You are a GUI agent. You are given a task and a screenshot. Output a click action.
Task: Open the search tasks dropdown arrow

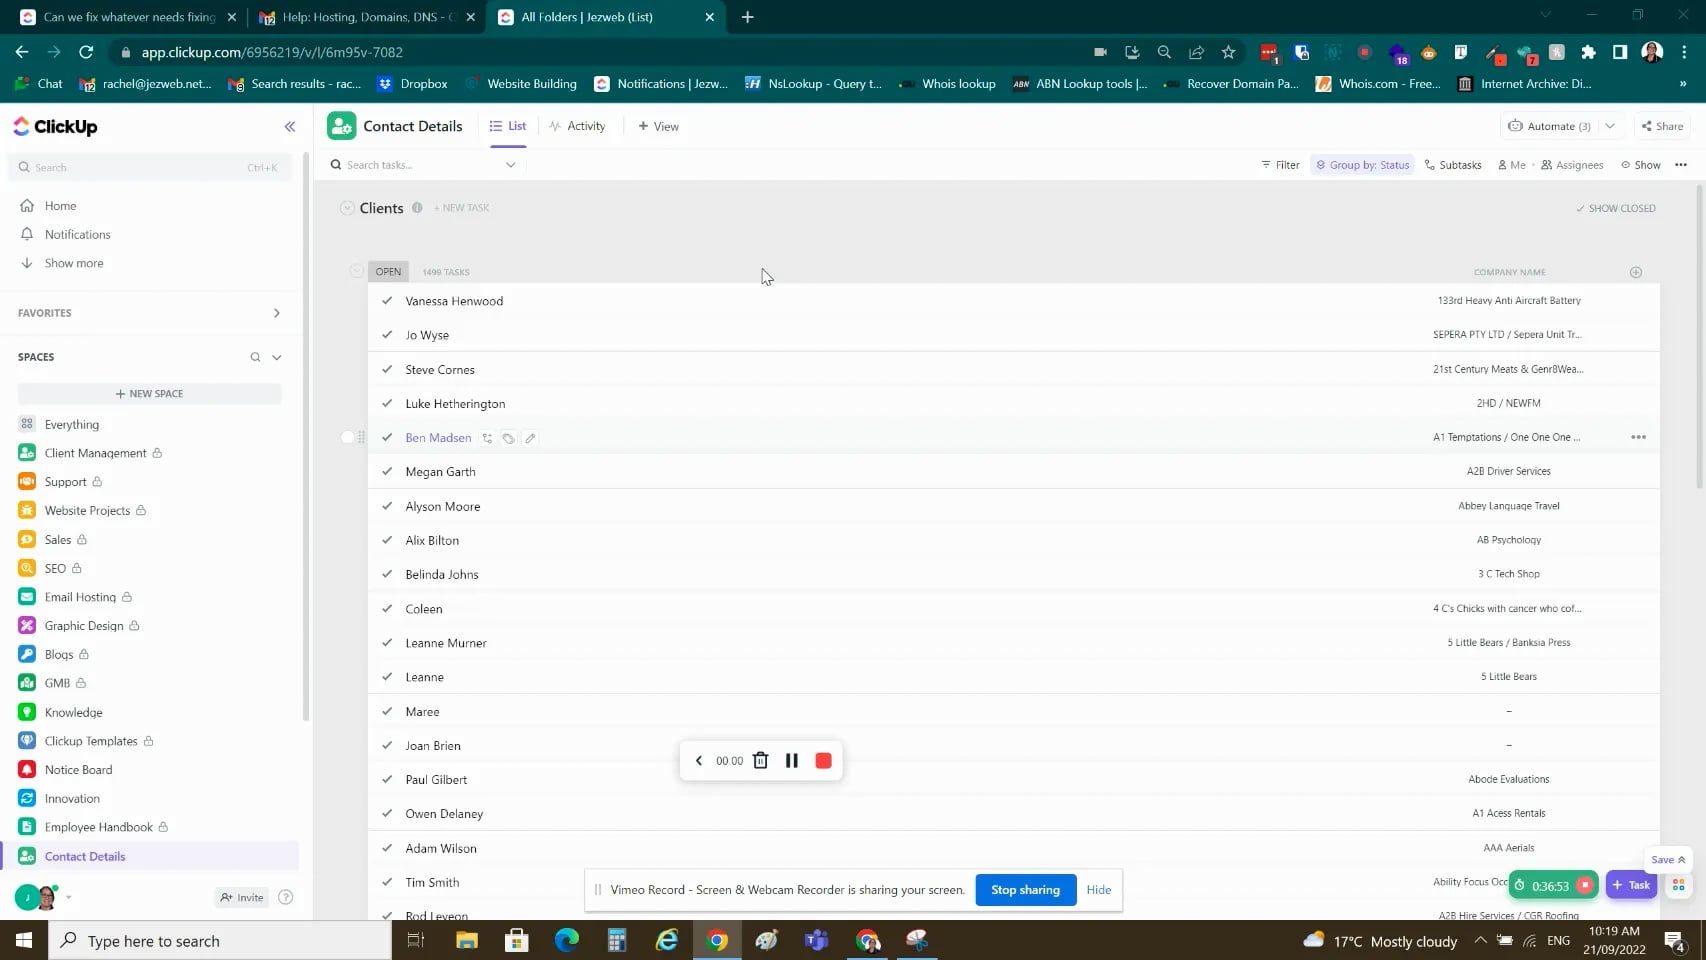[x=510, y=165]
